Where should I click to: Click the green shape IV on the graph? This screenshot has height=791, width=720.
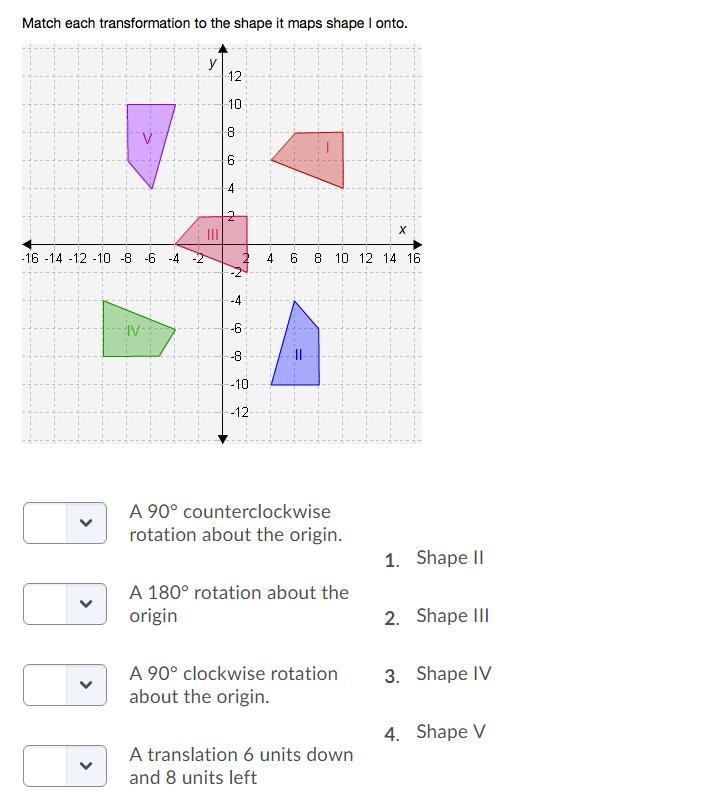(x=132, y=332)
